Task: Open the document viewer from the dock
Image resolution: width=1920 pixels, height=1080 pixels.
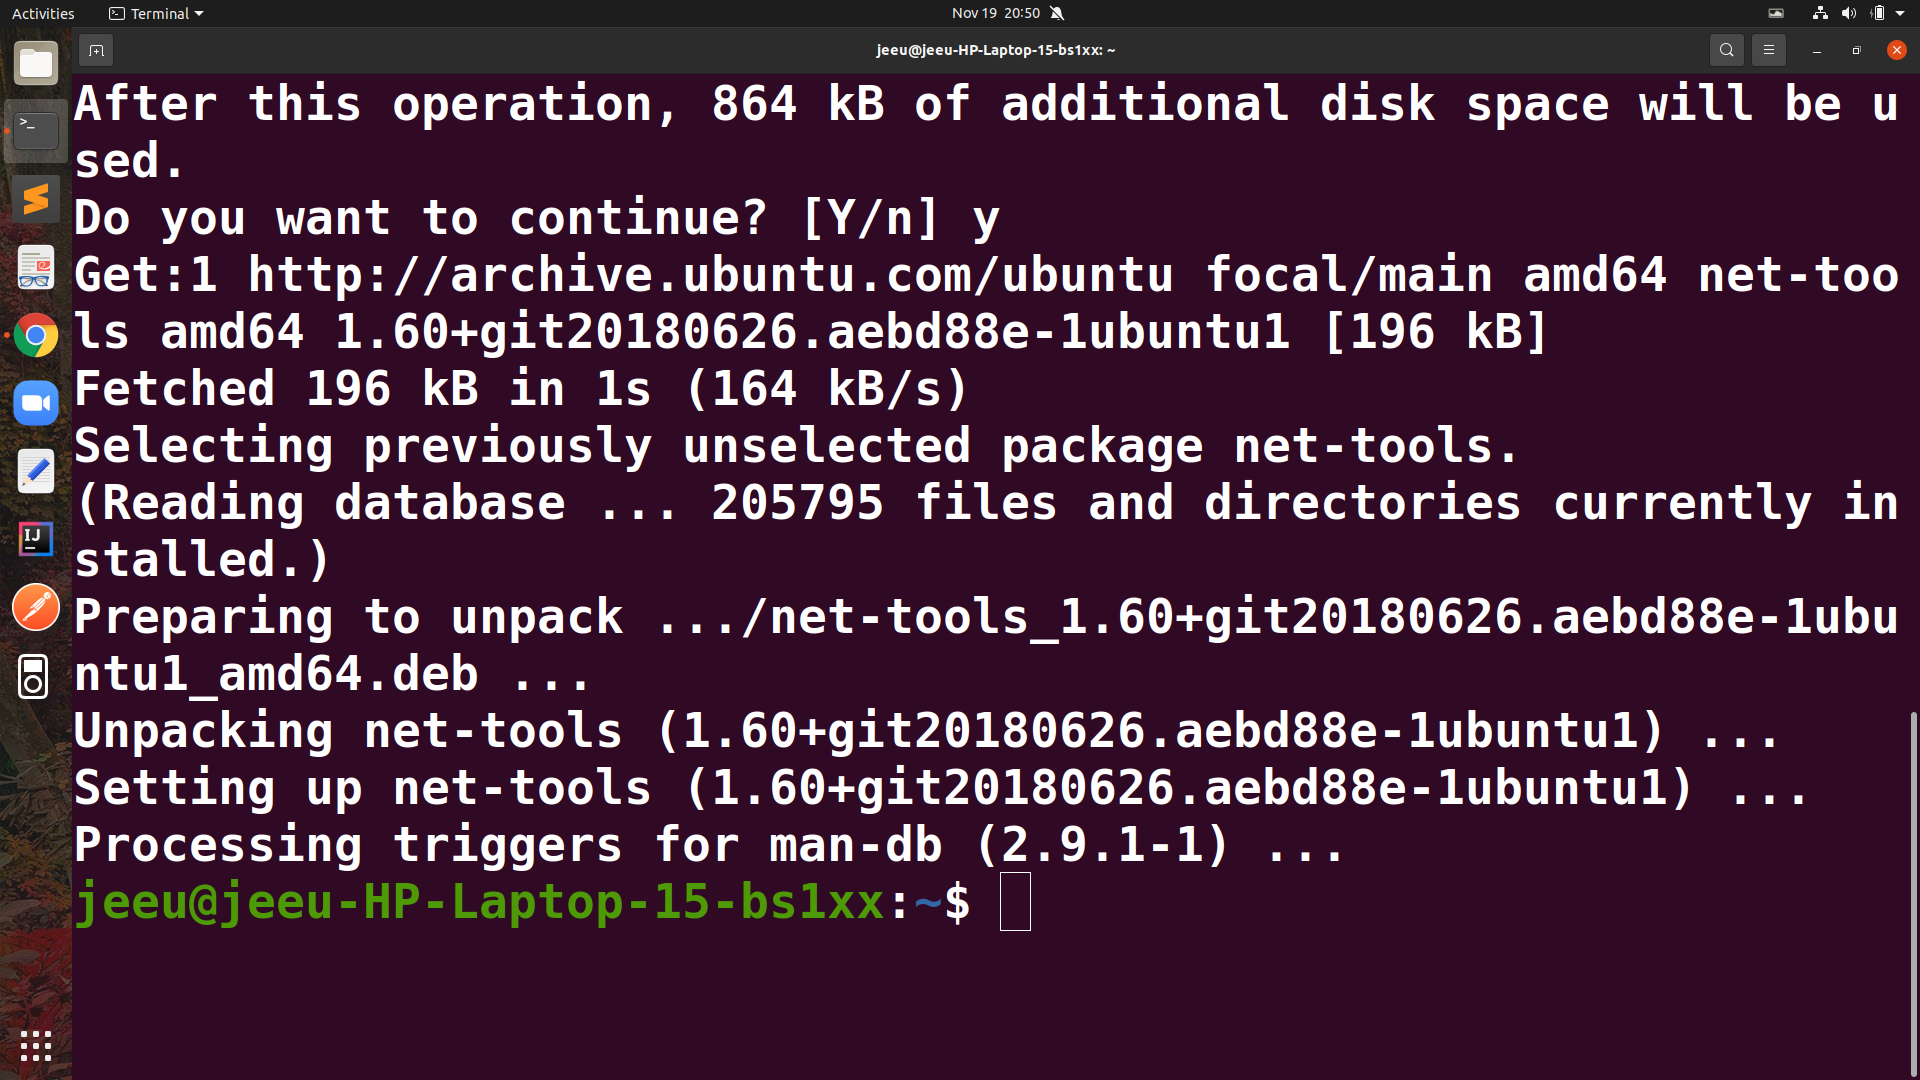Action: click(x=36, y=268)
